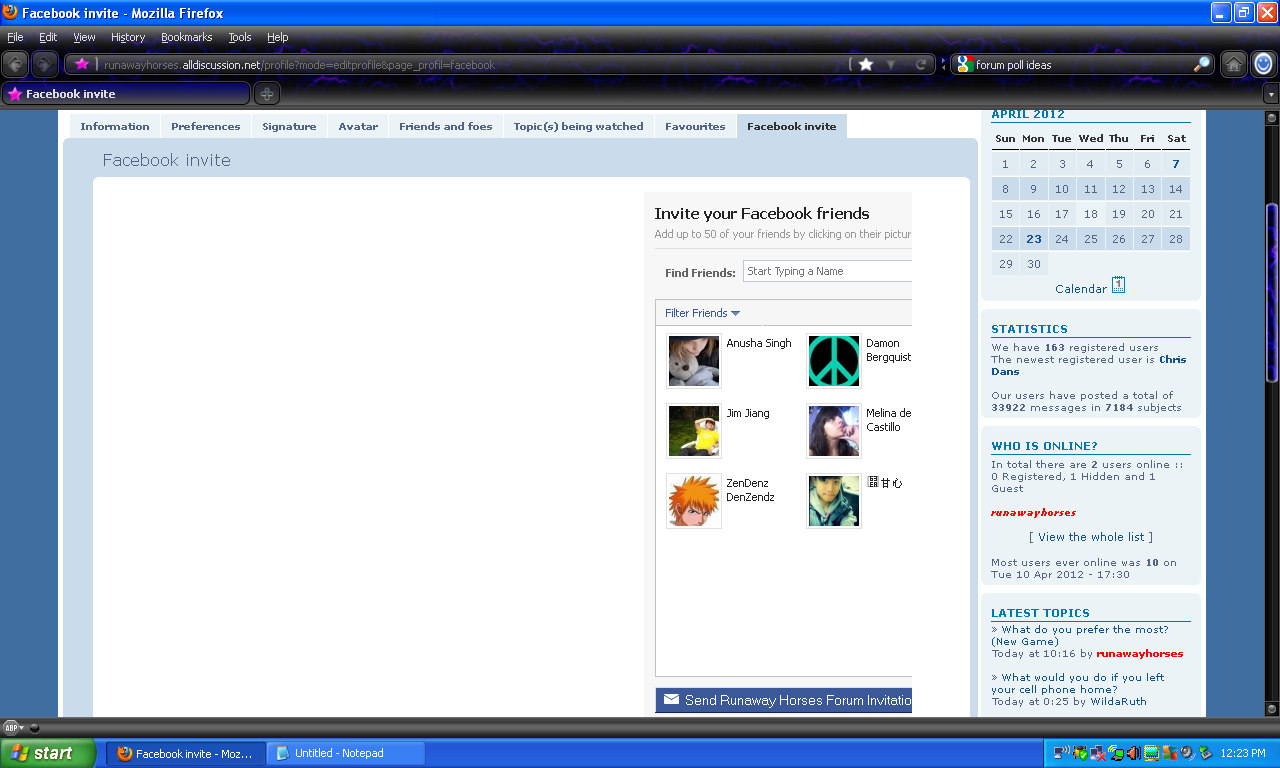The image size is (1280, 768).
Task: Click the pink star site icon in address bar
Action: (x=82, y=64)
